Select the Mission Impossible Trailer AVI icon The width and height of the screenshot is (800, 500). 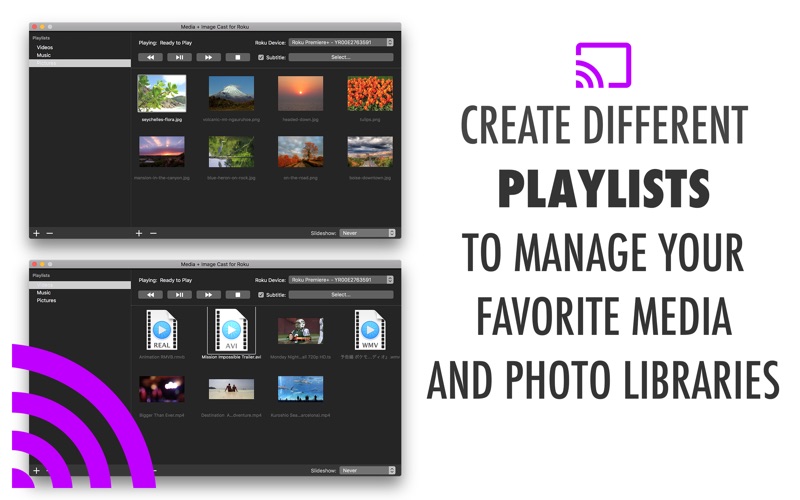(231, 330)
